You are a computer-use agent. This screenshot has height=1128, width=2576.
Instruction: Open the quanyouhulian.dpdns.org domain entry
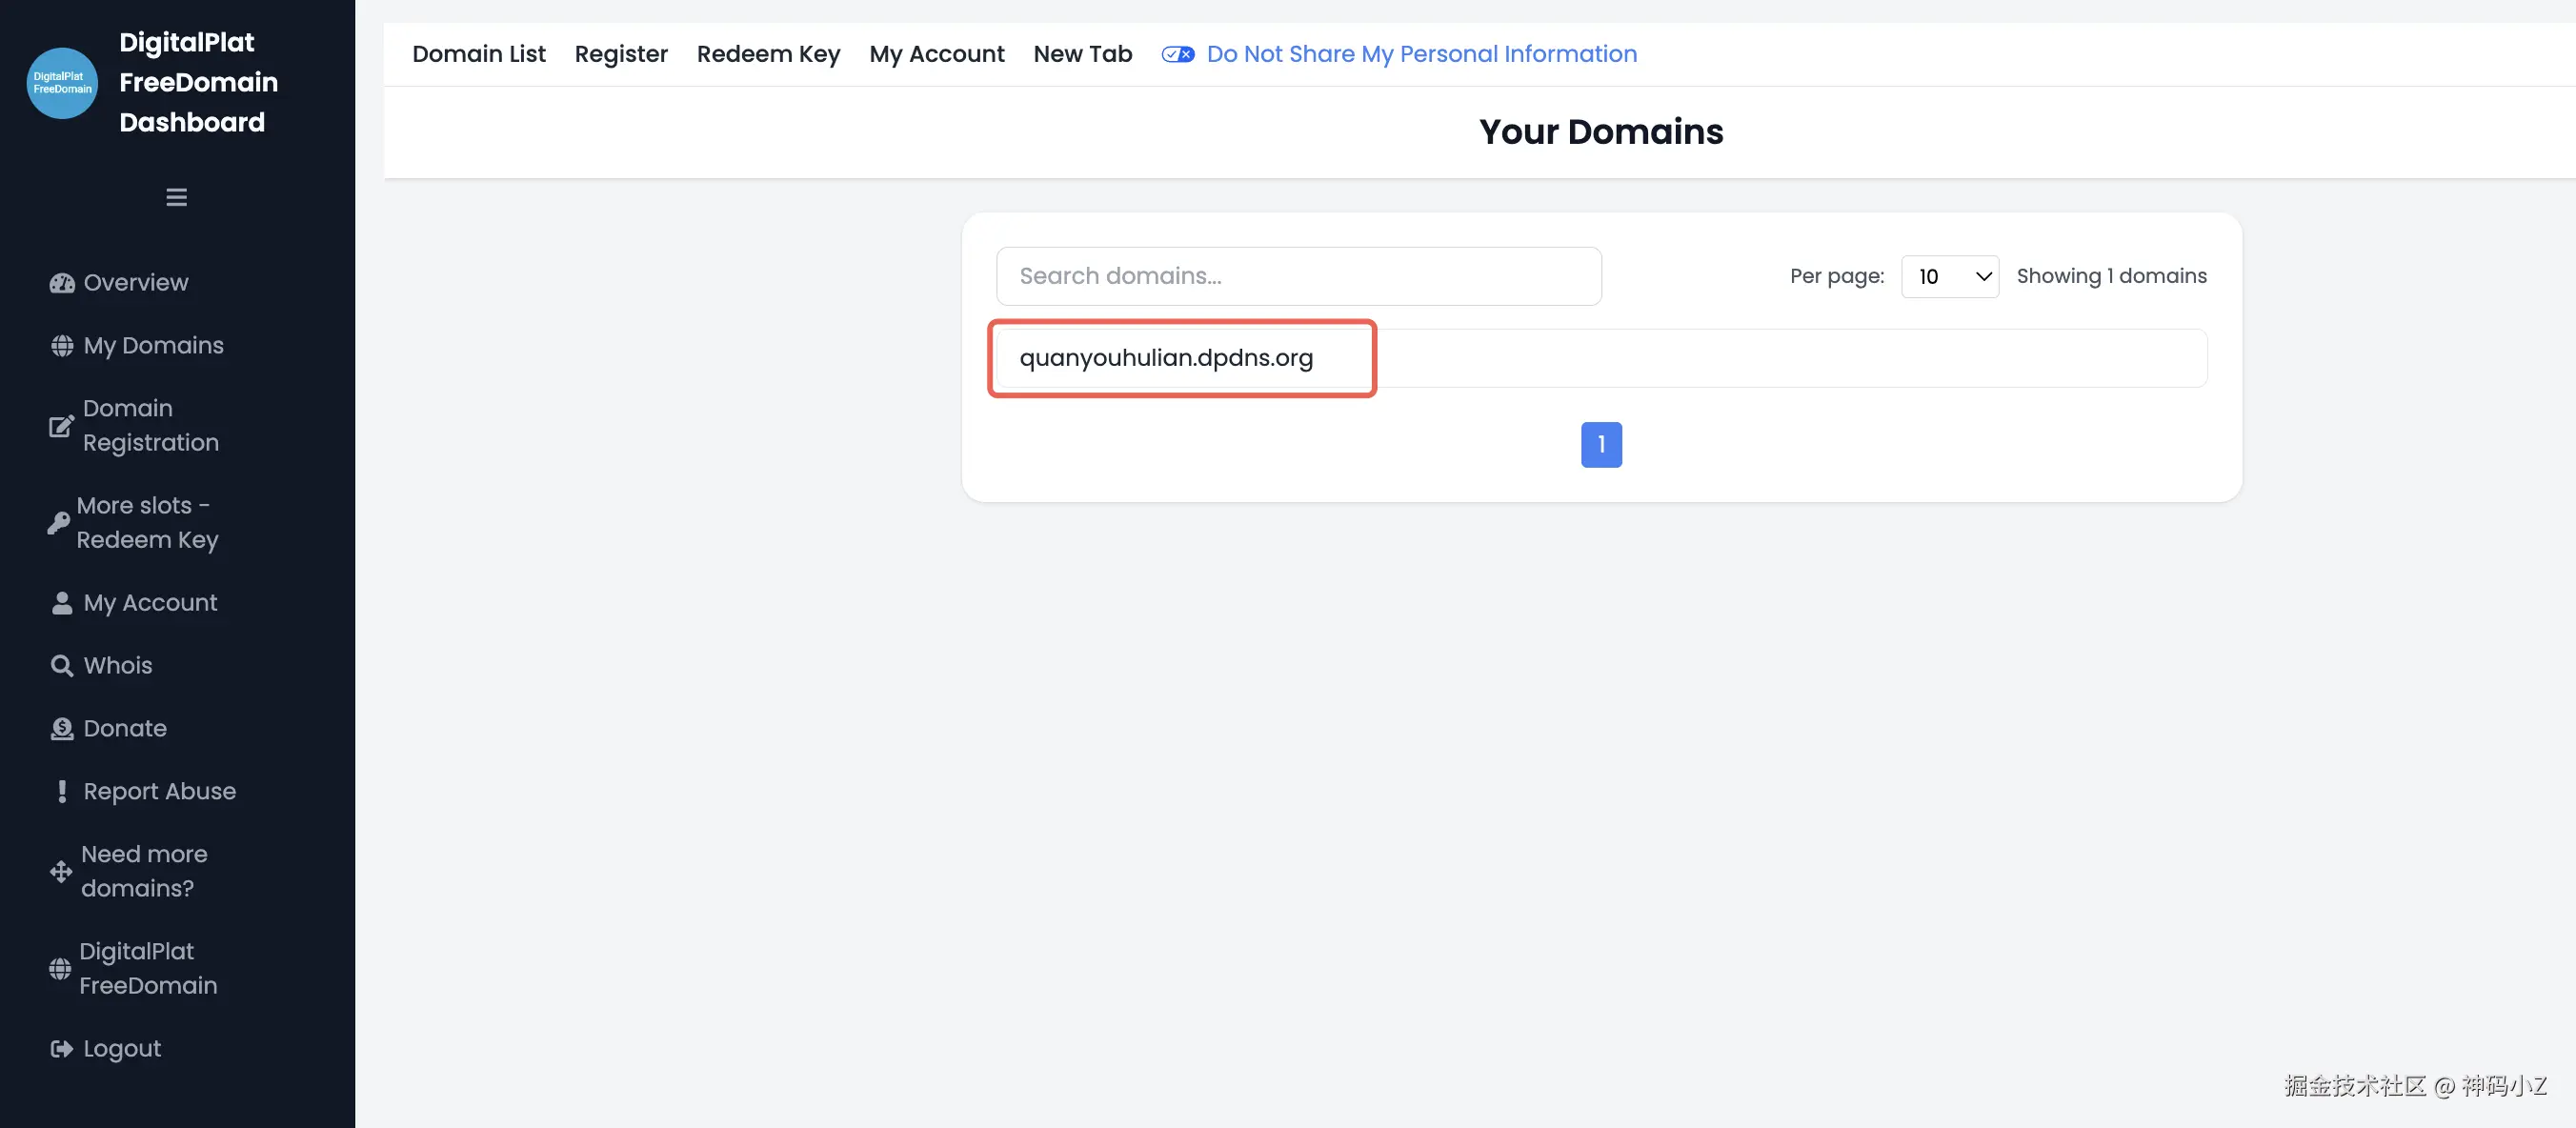(x=1166, y=358)
